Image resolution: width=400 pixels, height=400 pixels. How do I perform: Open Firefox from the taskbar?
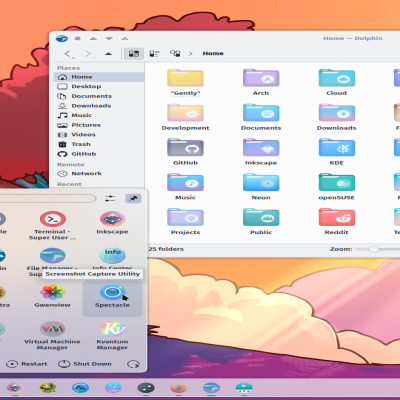(179, 388)
